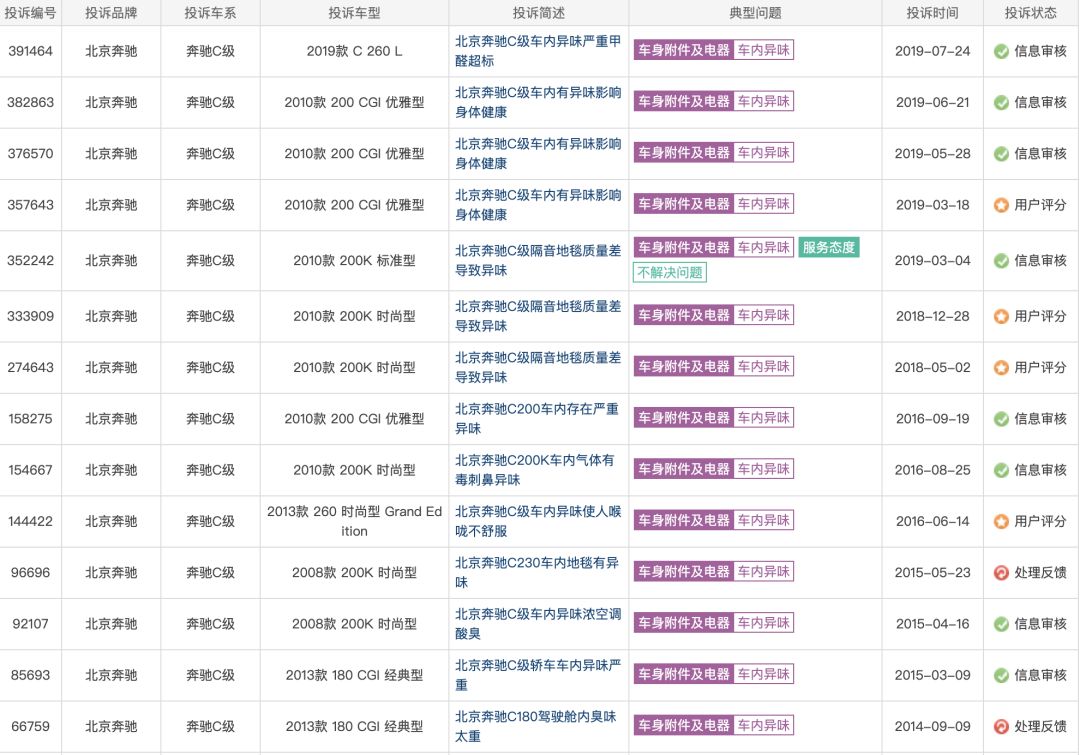Click the 投诉状态 column header
Viewport: 1080px width, 755px height.
[1030, 13]
